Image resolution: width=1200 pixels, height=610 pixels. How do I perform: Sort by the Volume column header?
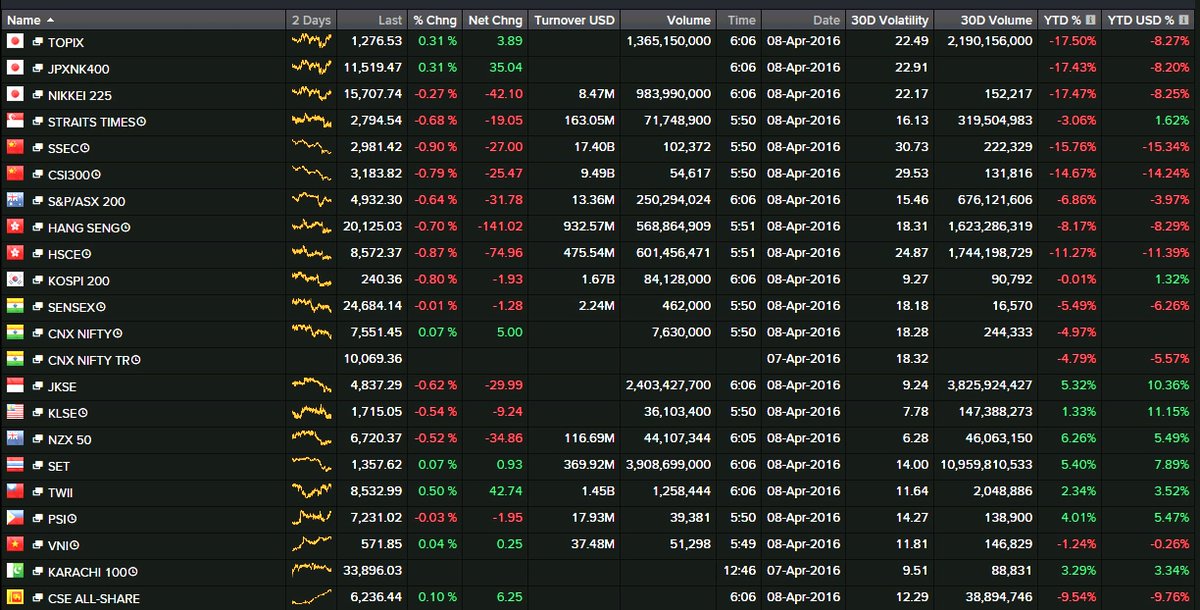[668, 20]
